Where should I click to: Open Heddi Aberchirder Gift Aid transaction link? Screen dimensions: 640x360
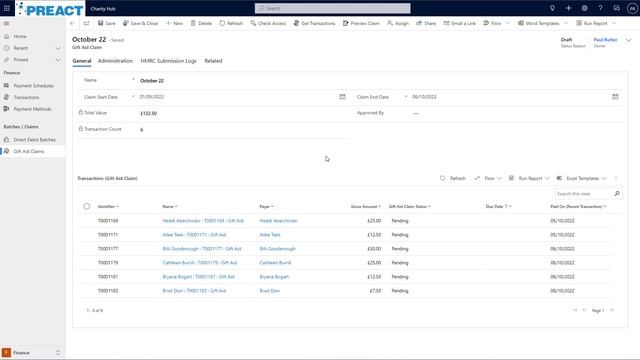(x=203, y=221)
